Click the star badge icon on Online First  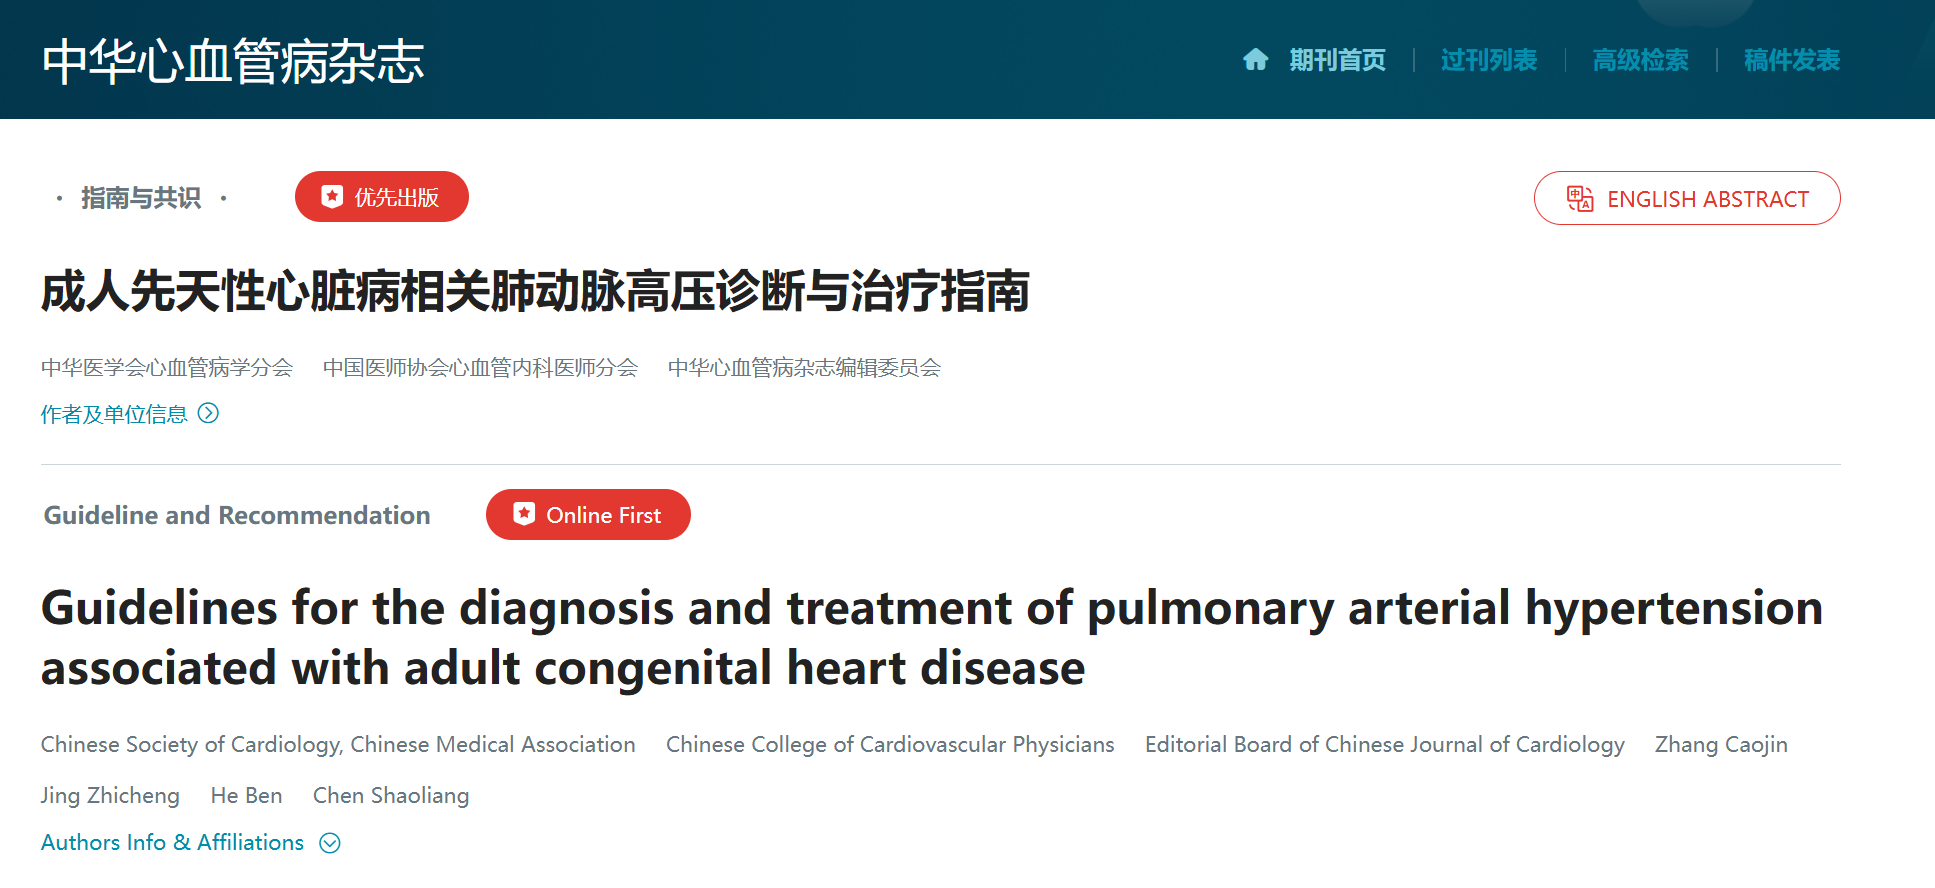[524, 514]
